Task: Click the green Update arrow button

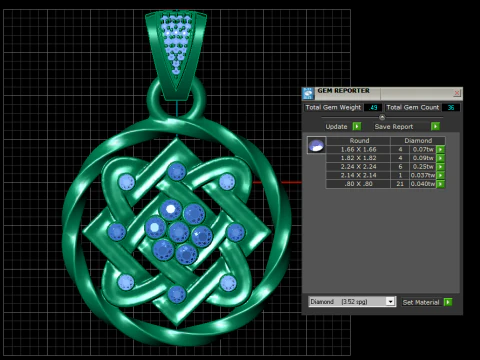Action: [357, 126]
